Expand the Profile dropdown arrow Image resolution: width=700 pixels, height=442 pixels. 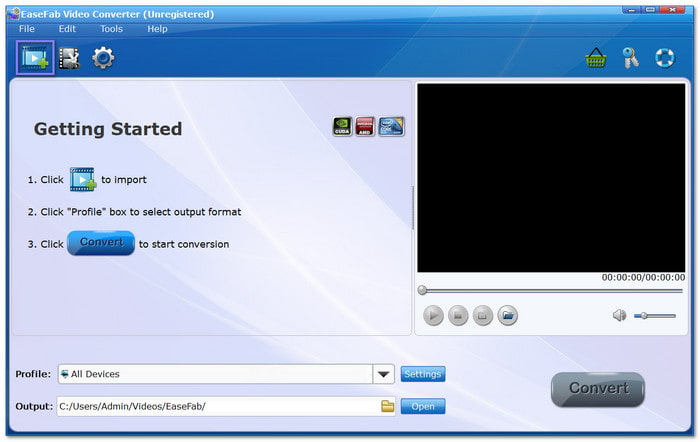pos(383,374)
